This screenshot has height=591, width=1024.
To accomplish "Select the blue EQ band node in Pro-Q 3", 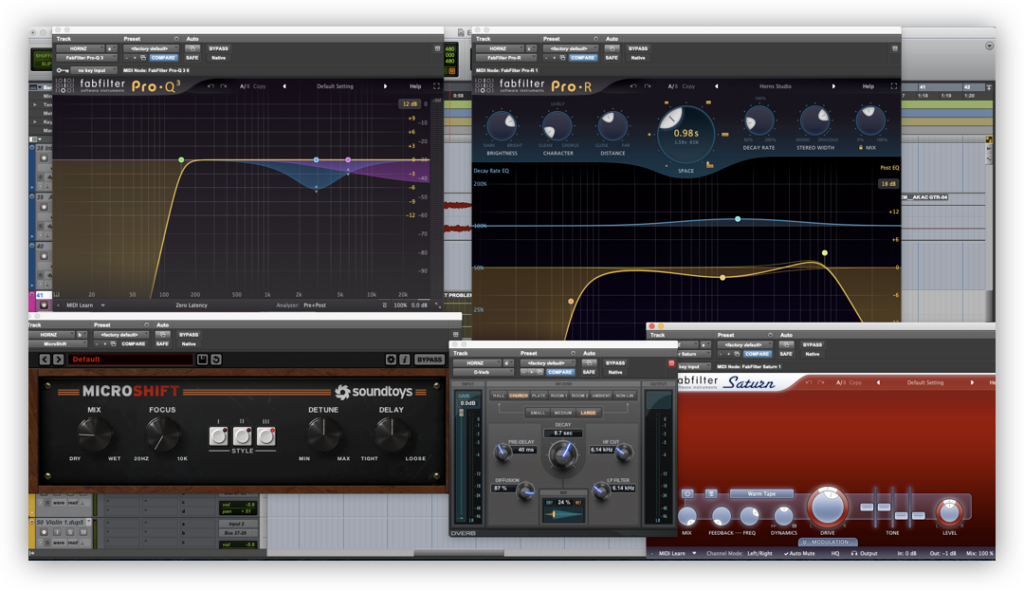I will pyautogui.click(x=316, y=160).
